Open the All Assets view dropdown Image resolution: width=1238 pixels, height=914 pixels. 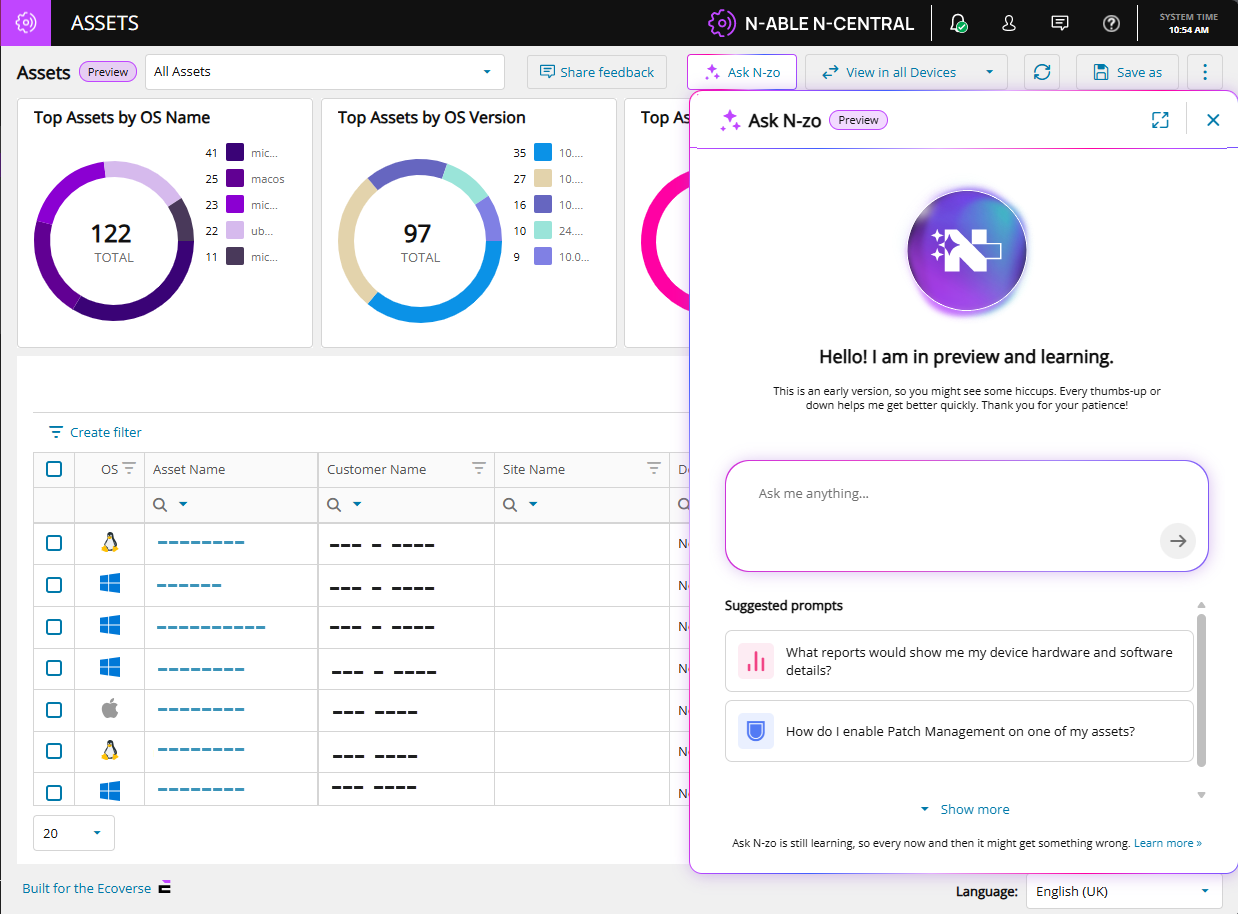click(324, 72)
